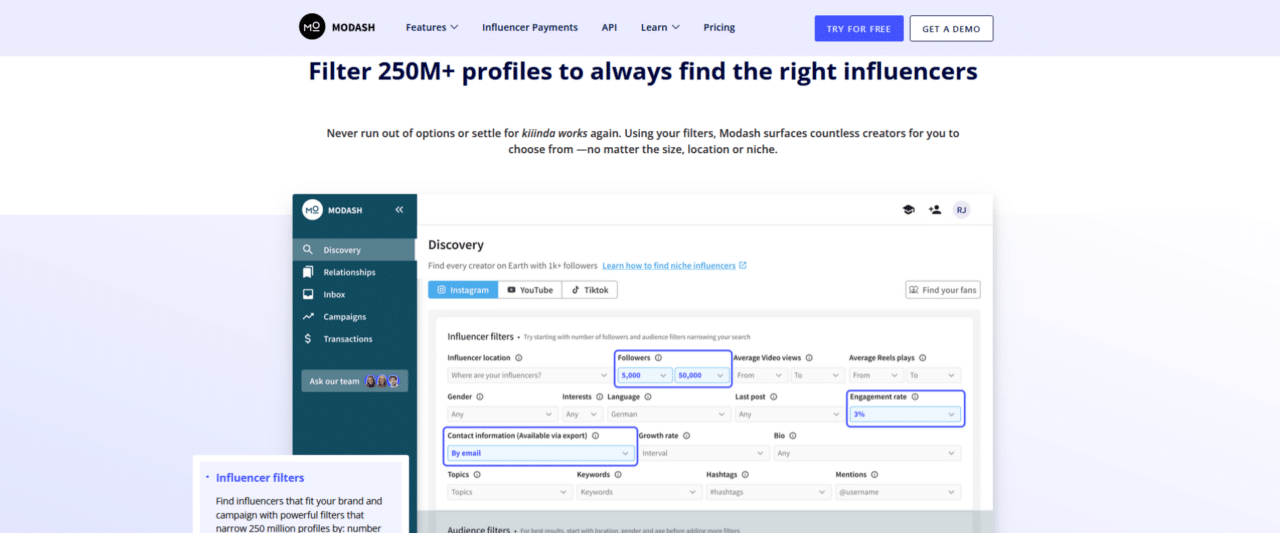Click the GET A DEMO button
The width and height of the screenshot is (1280, 533).
pyautogui.click(x=951, y=28)
